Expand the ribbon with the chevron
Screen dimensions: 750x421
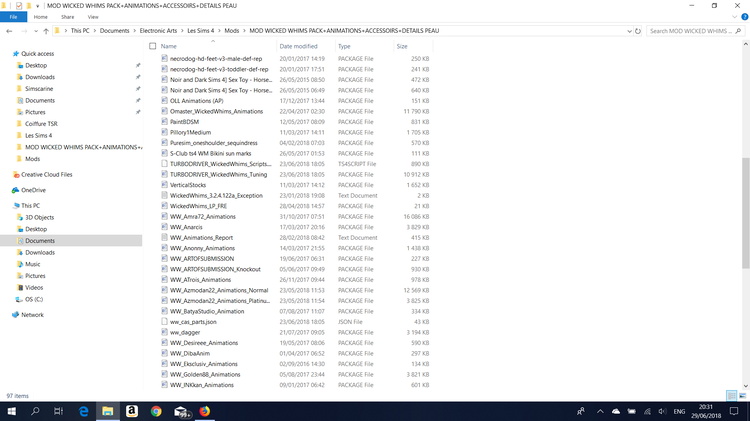pos(735,17)
